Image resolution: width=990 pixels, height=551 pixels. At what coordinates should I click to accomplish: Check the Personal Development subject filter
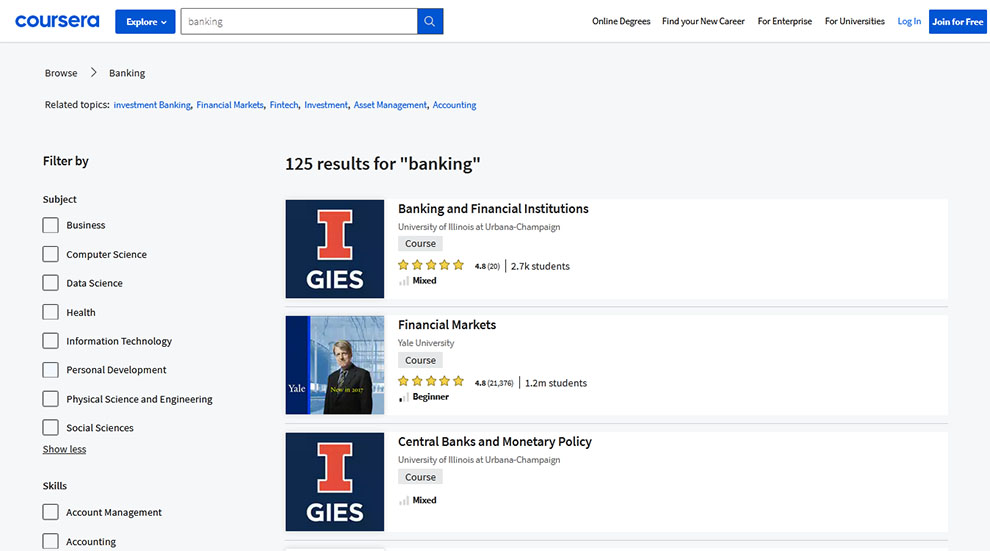(51, 370)
